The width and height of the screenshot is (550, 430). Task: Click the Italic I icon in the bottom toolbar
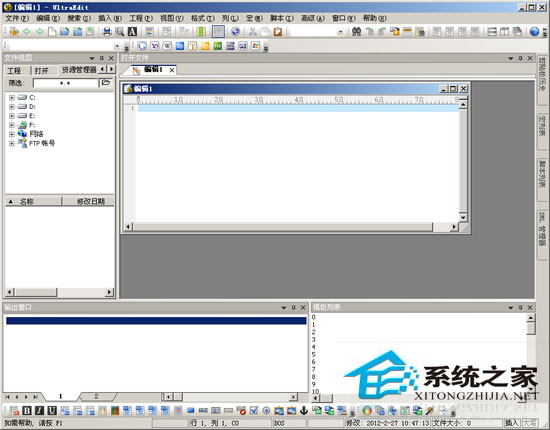pyautogui.click(x=40, y=410)
